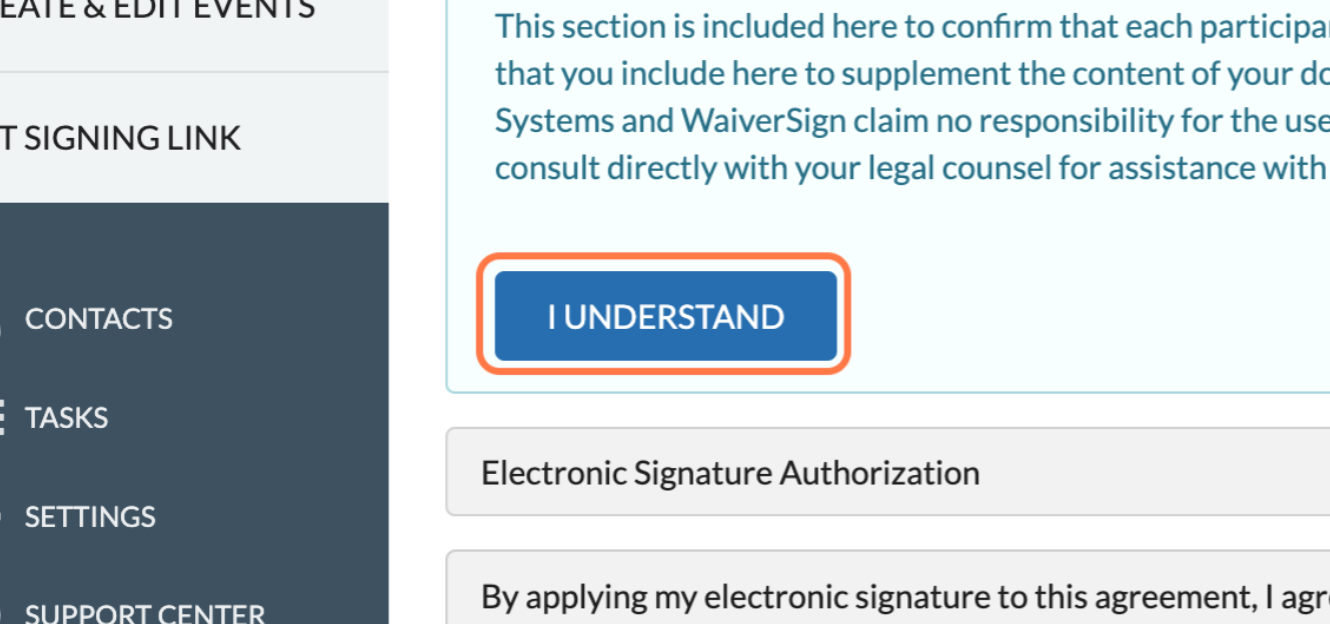Visit the SUPPORT CENTER sidebar entry
Image resolution: width=1330 pixels, height=624 pixels.
coord(144,613)
